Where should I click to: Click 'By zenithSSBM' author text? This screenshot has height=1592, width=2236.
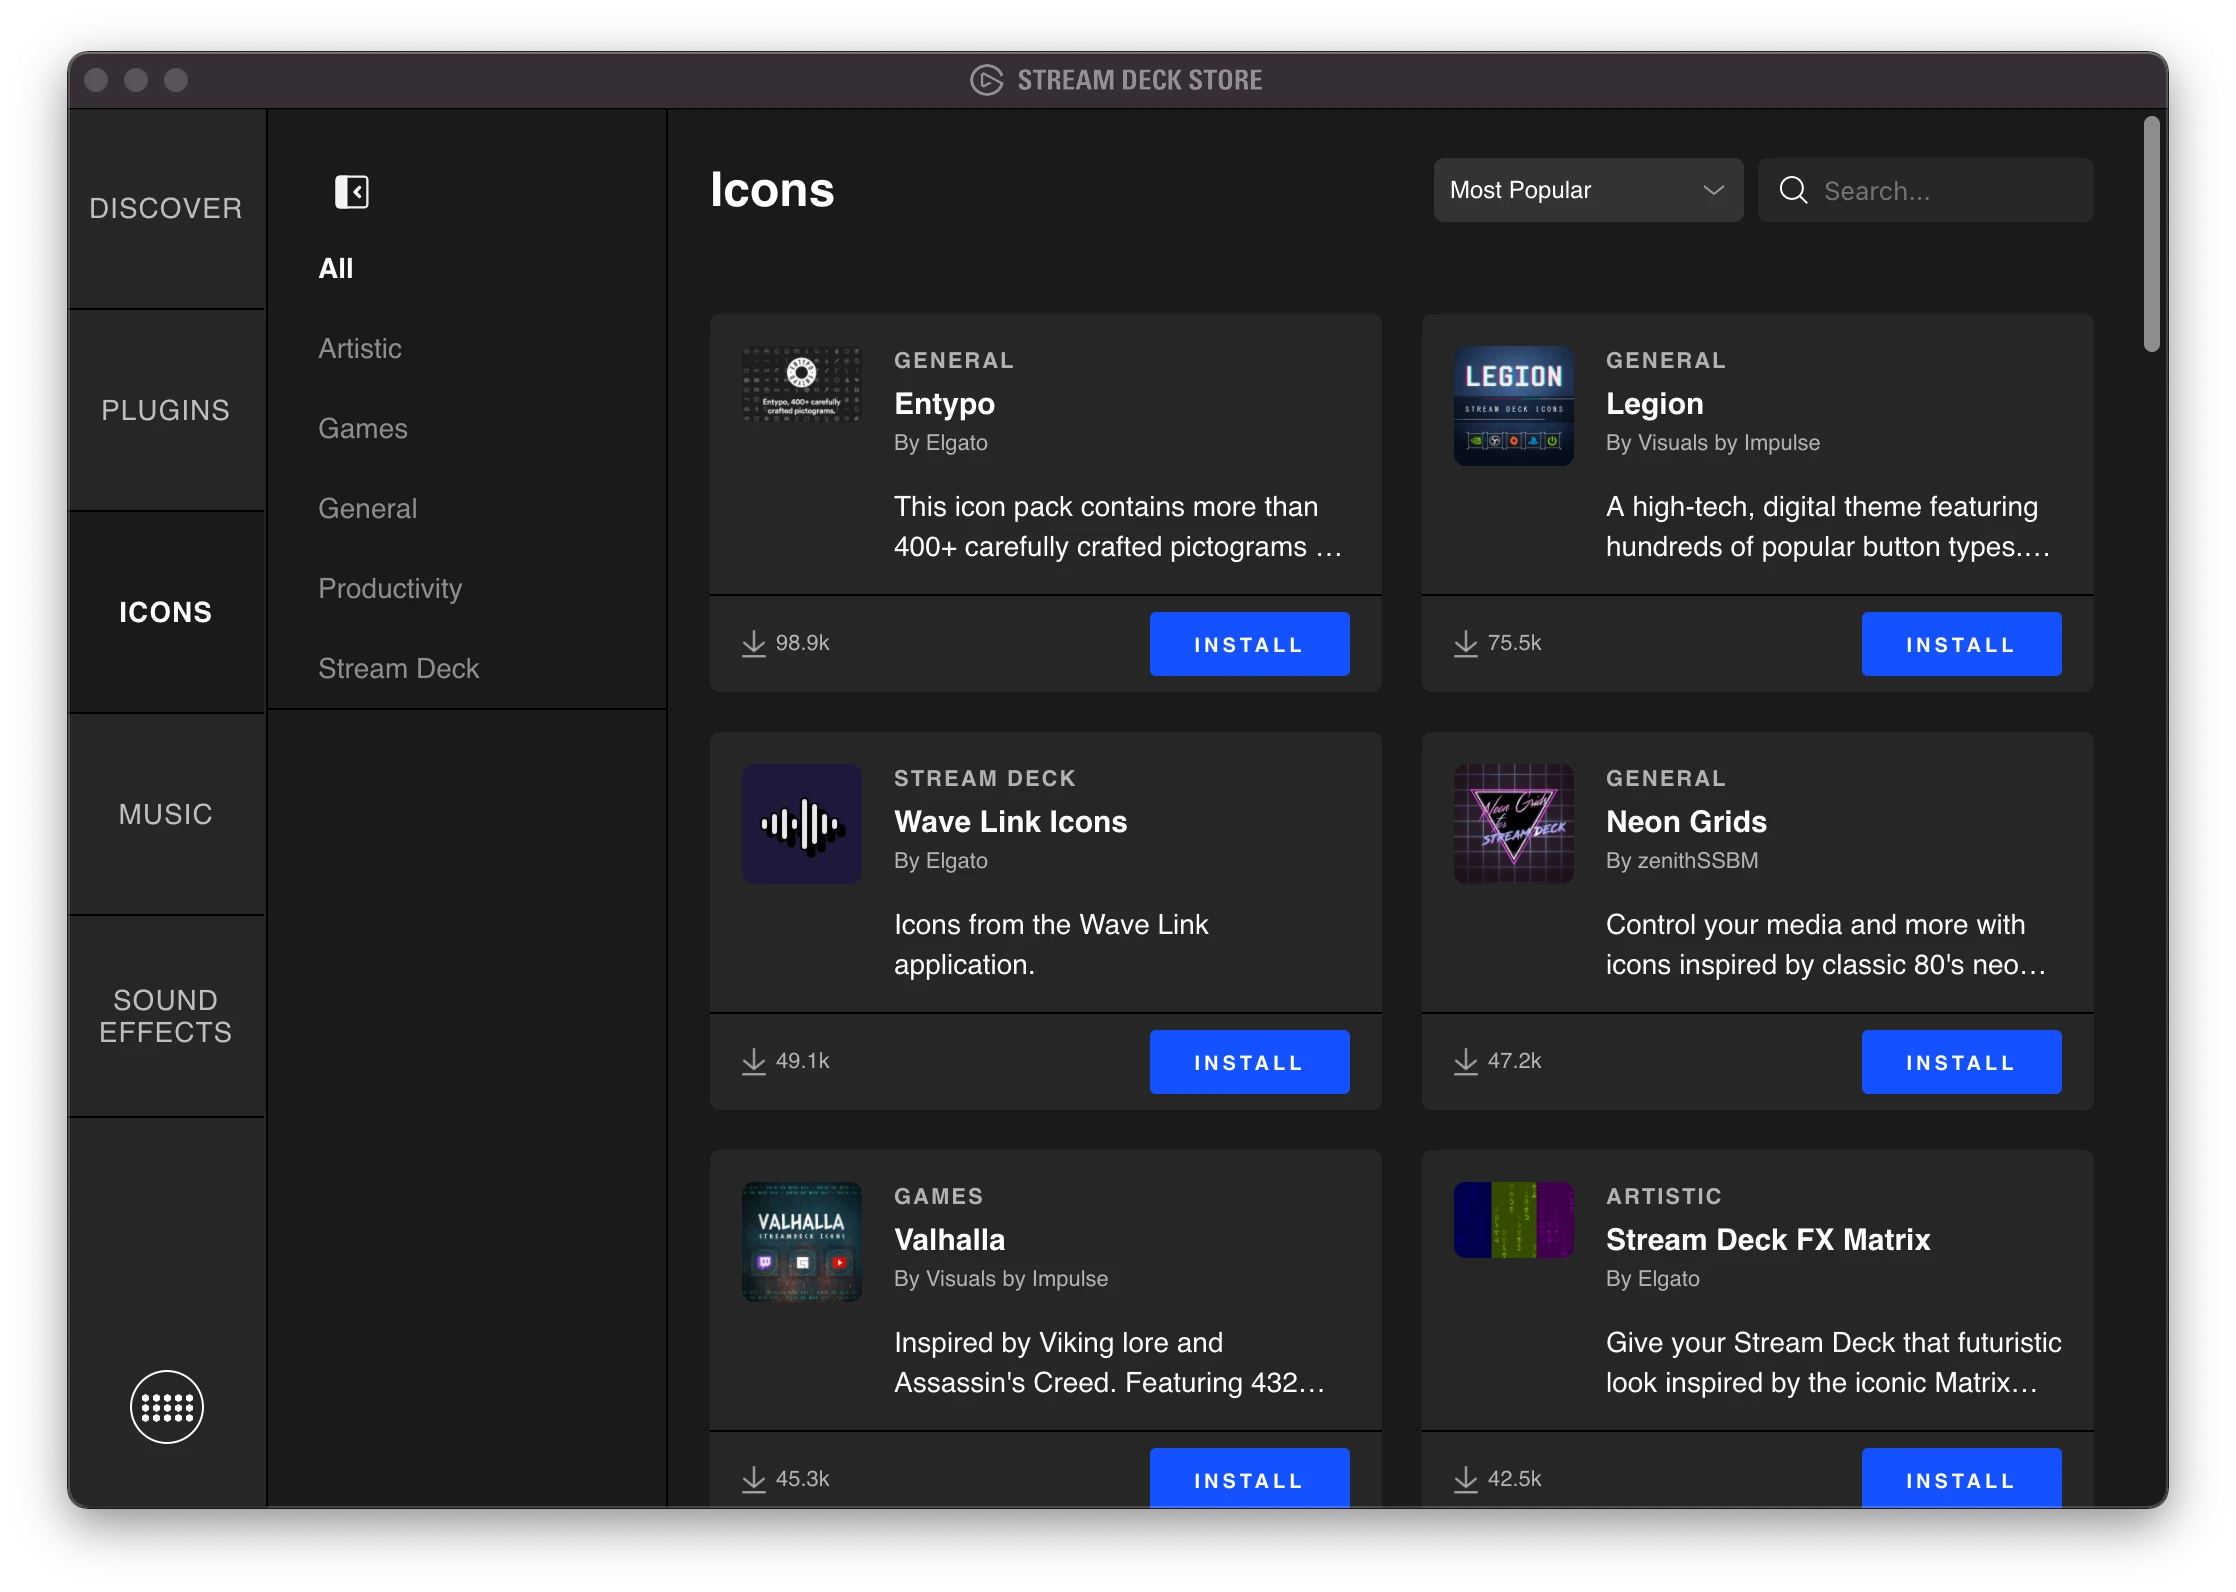1682,860
